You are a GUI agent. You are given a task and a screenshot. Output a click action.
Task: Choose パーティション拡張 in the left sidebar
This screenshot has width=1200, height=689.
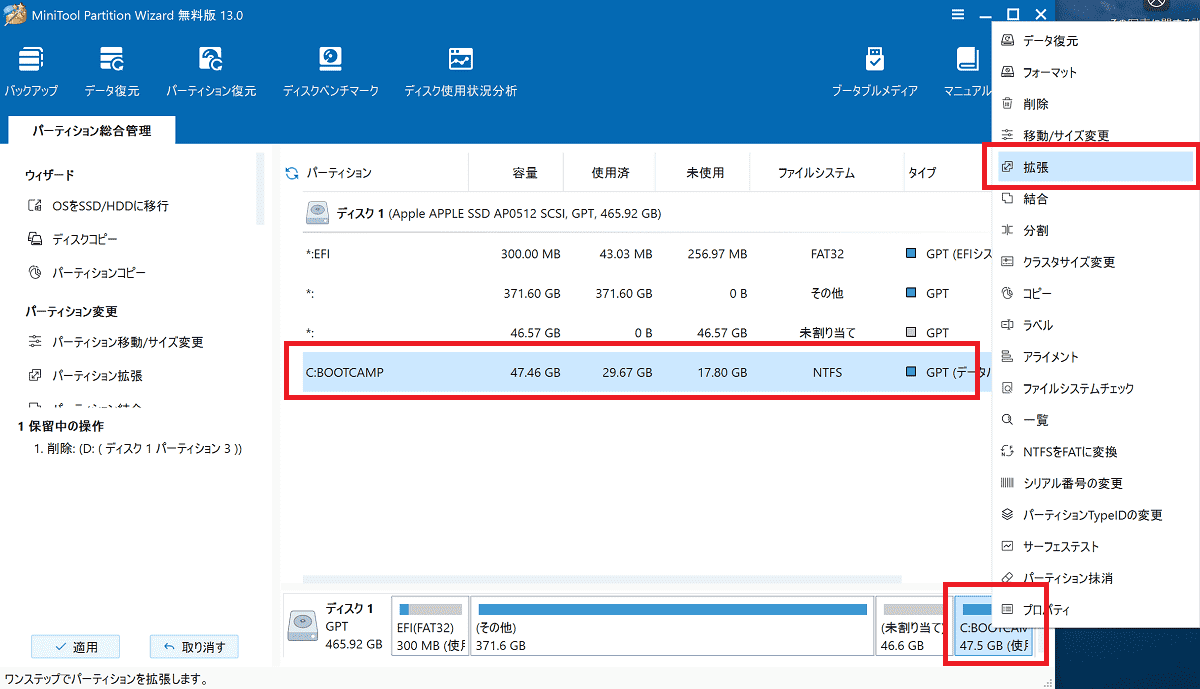(85, 376)
